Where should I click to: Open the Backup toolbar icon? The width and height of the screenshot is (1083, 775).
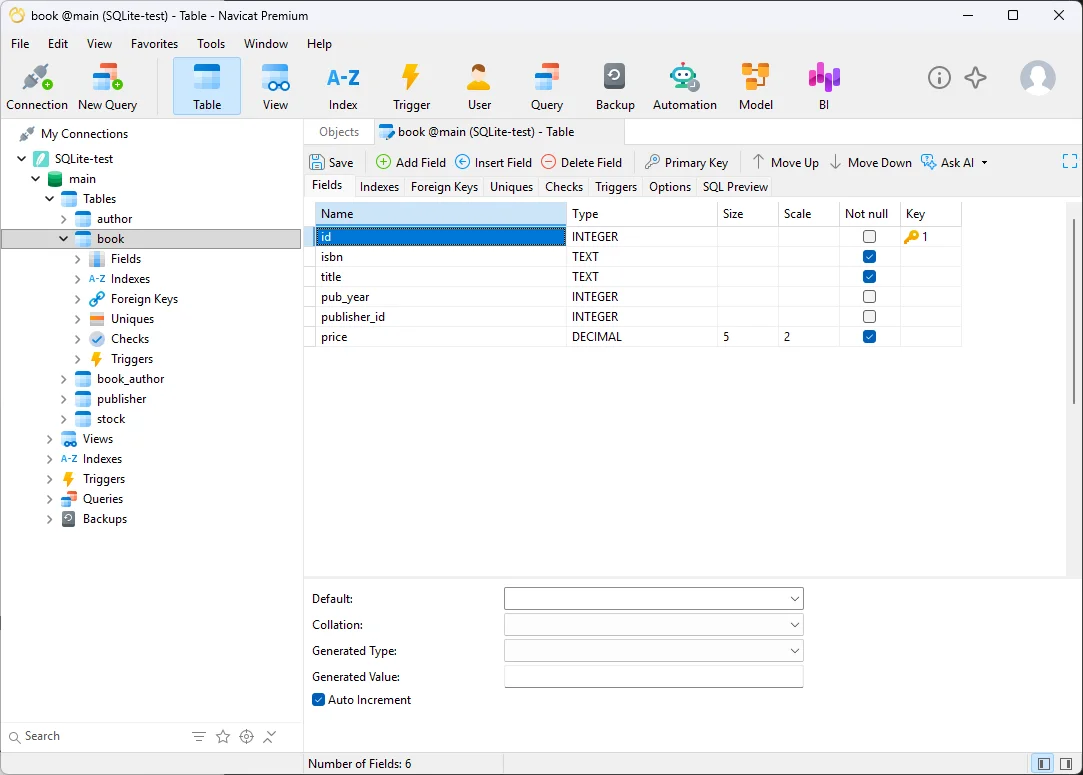(x=615, y=87)
